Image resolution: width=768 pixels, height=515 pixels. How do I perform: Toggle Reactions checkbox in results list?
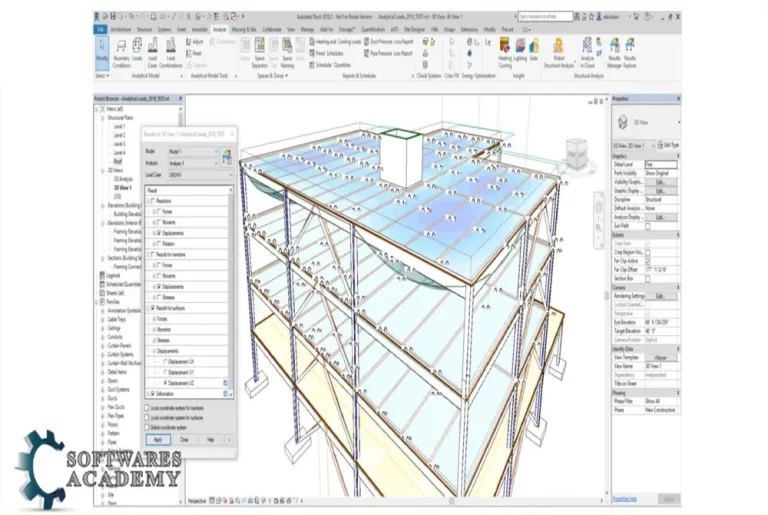(x=153, y=201)
